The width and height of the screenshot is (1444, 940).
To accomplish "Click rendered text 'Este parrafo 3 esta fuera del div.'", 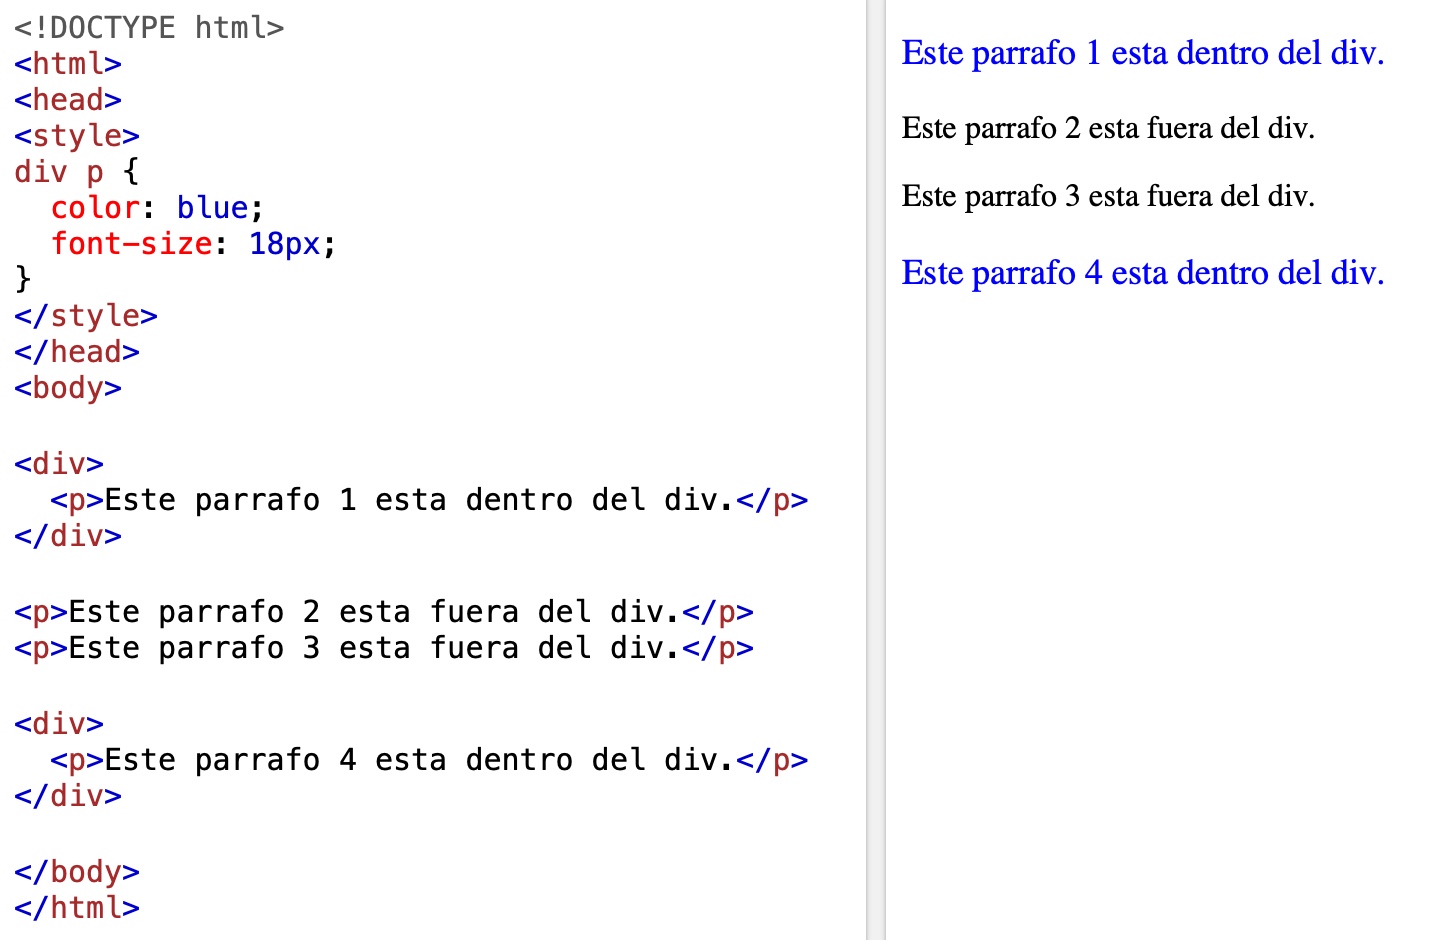I will (x=1108, y=196).
